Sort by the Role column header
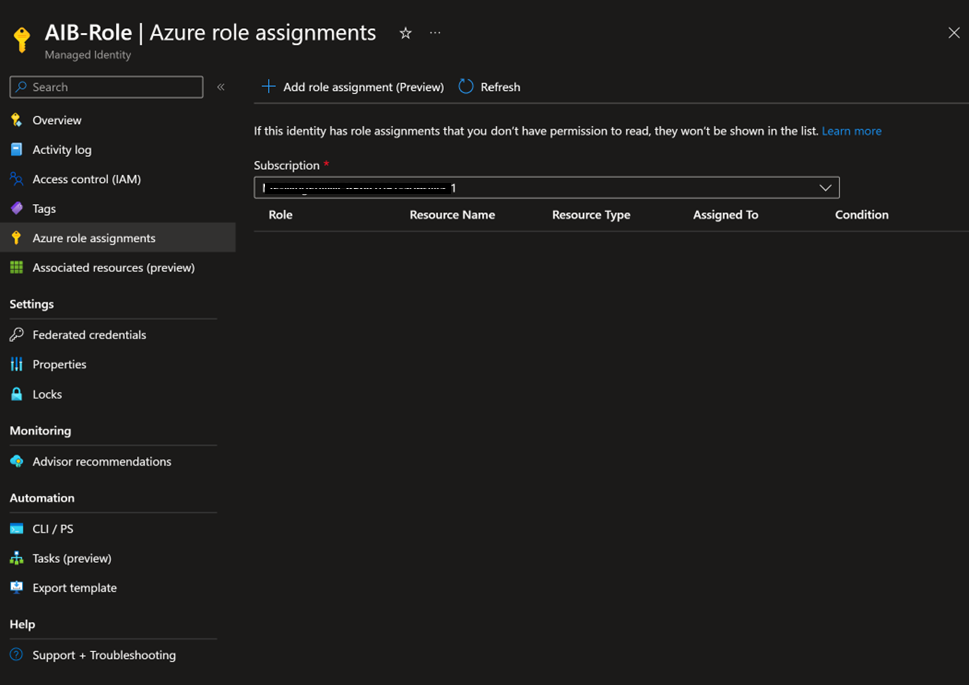Screen dimensions: 969x685 281,215
